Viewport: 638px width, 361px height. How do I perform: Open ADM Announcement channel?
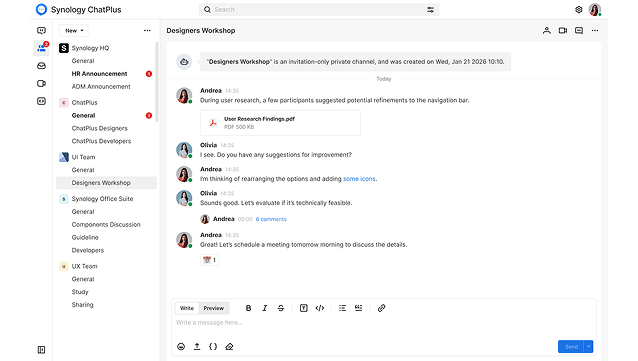coord(101,87)
